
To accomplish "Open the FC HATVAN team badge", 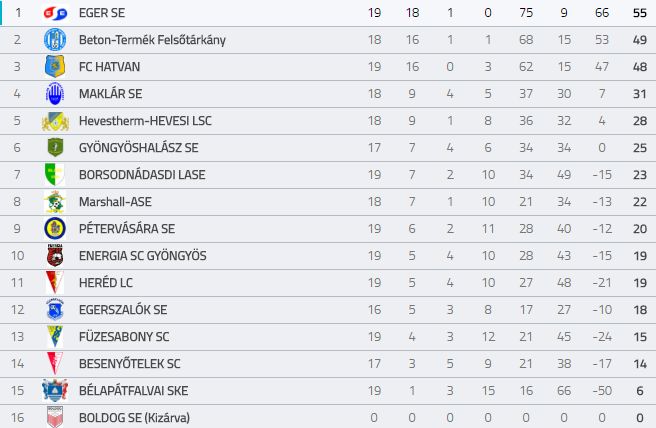I will (55, 67).
